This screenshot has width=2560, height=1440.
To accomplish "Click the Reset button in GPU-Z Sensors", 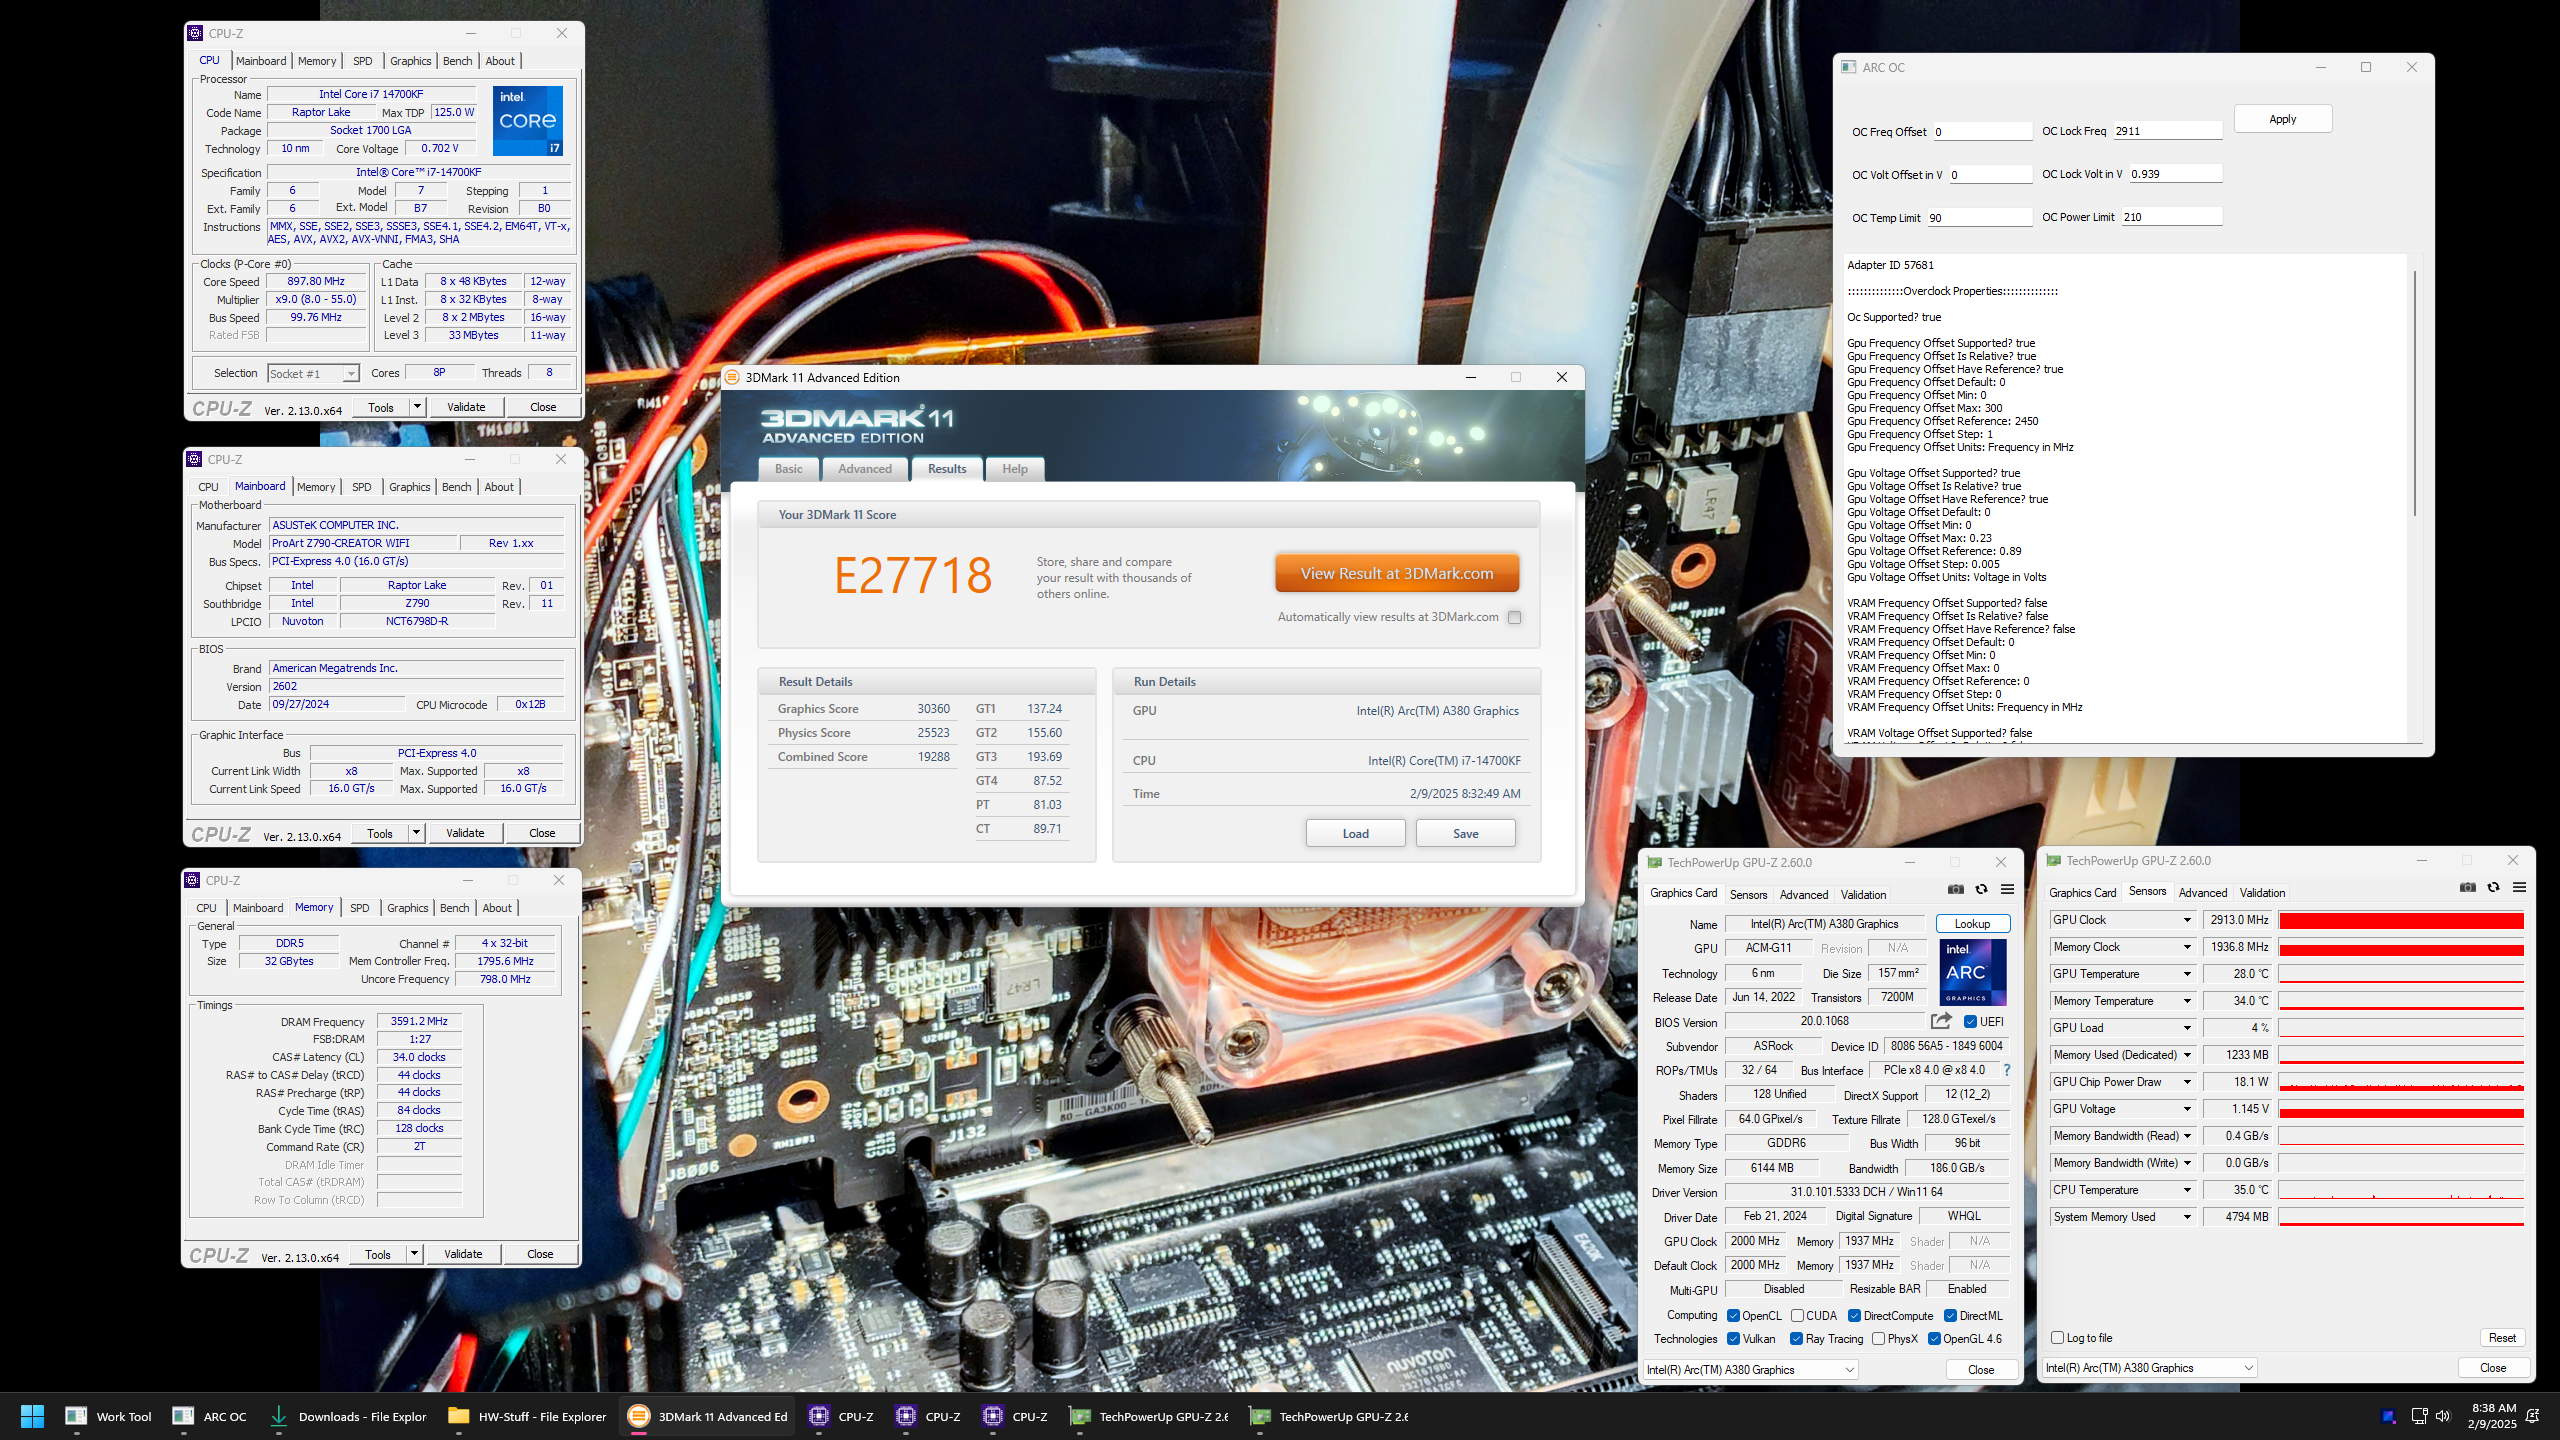I will tap(2502, 1337).
